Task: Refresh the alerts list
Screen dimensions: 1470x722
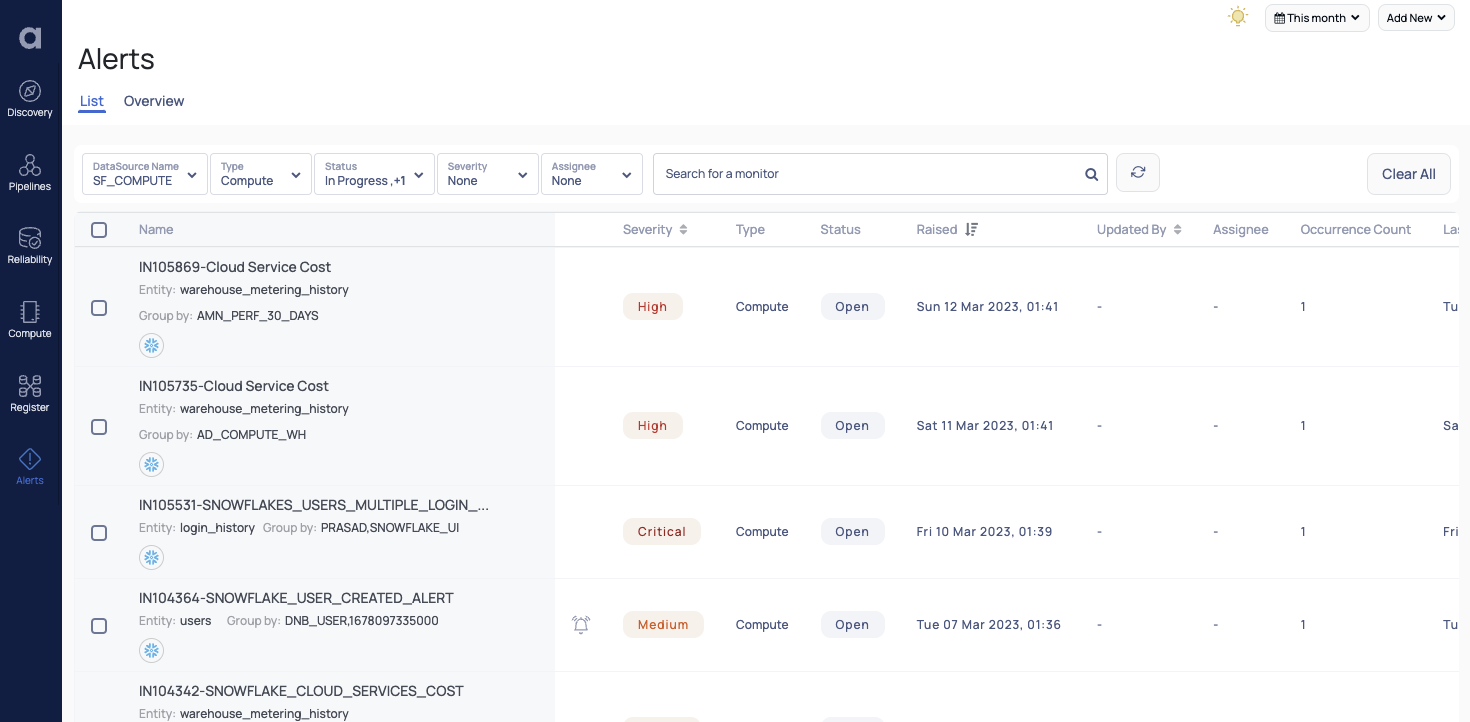Action: [x=1138, y=172]
